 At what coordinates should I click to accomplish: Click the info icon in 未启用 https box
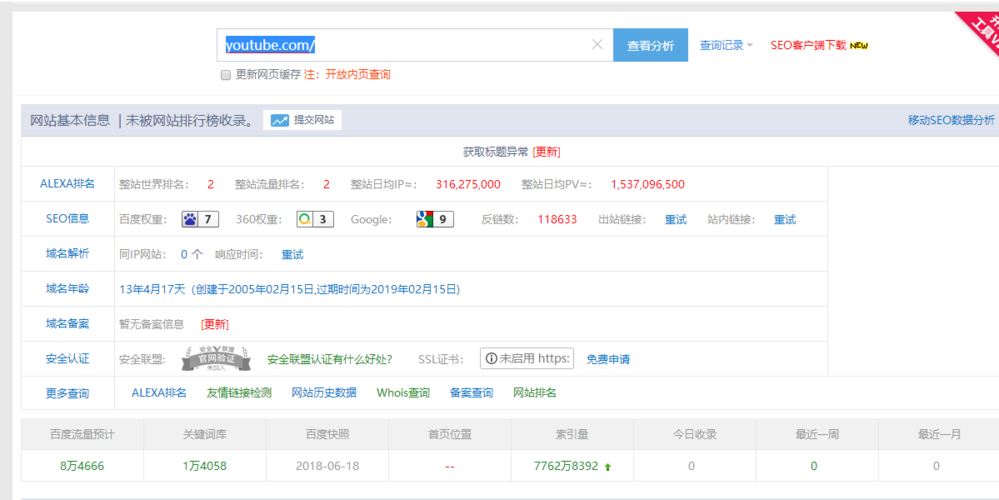pos(491,359)
